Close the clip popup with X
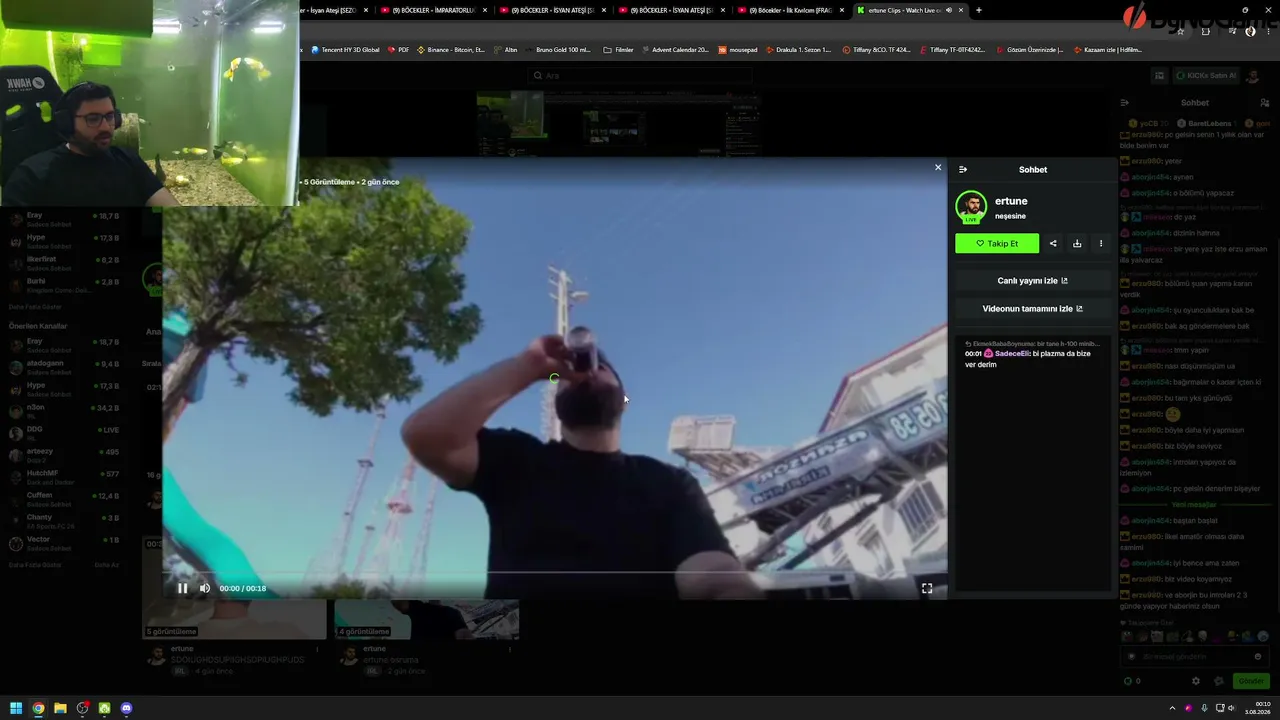 point(938,167)
